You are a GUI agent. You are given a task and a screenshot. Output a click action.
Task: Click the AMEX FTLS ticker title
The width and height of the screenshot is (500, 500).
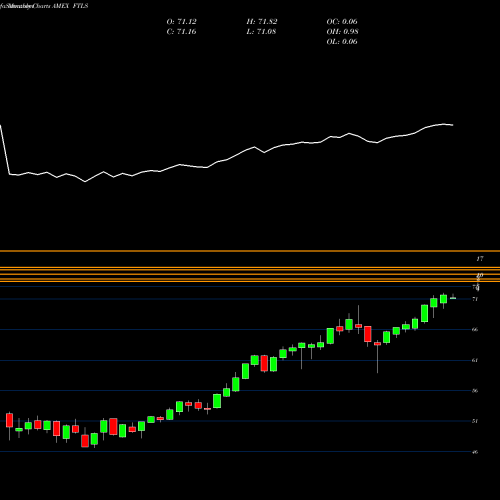coord(70,6)
